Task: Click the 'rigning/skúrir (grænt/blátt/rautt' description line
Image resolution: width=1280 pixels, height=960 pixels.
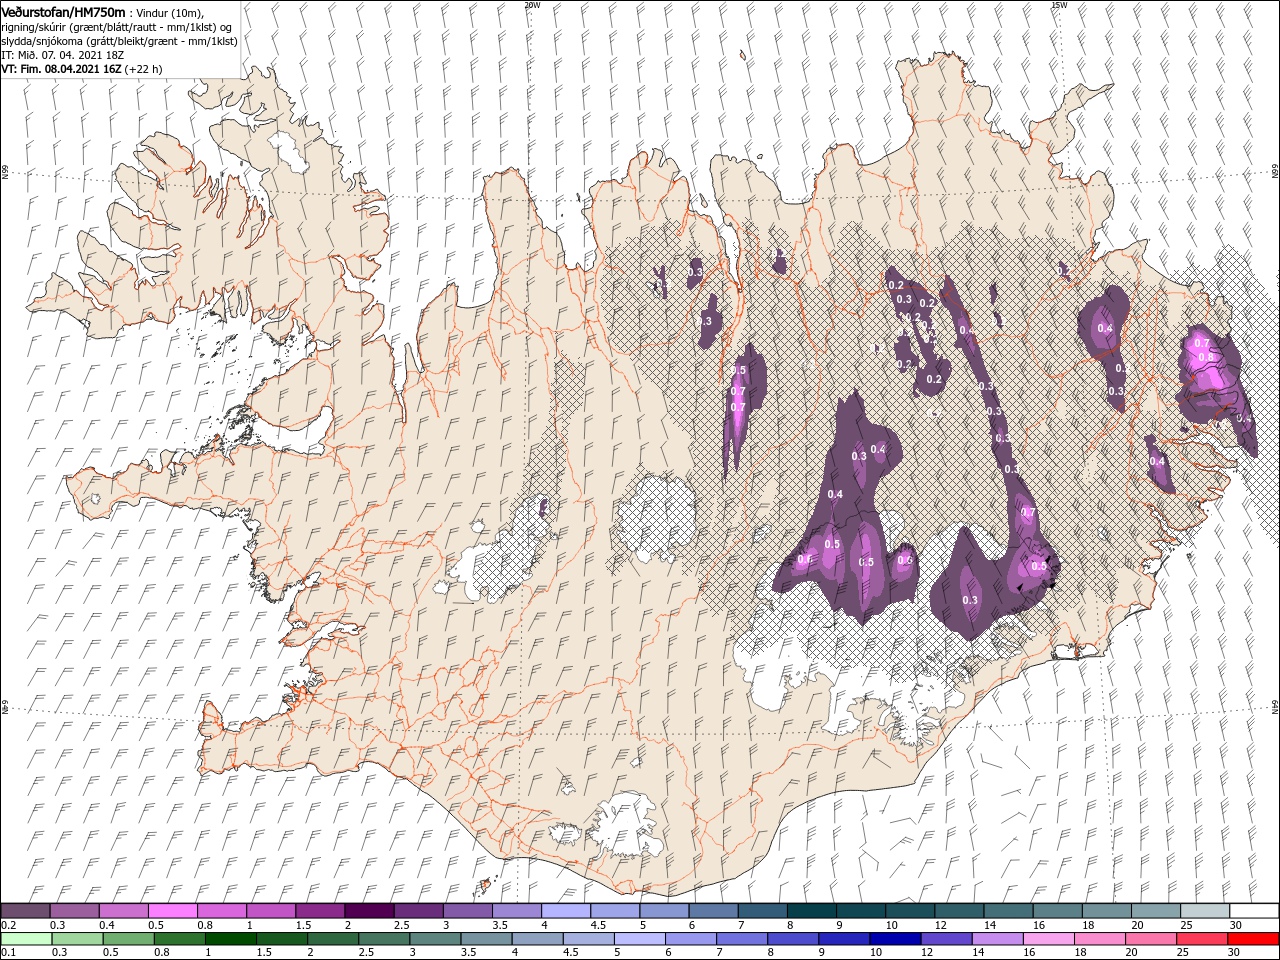Action: (x=116, y=27)
